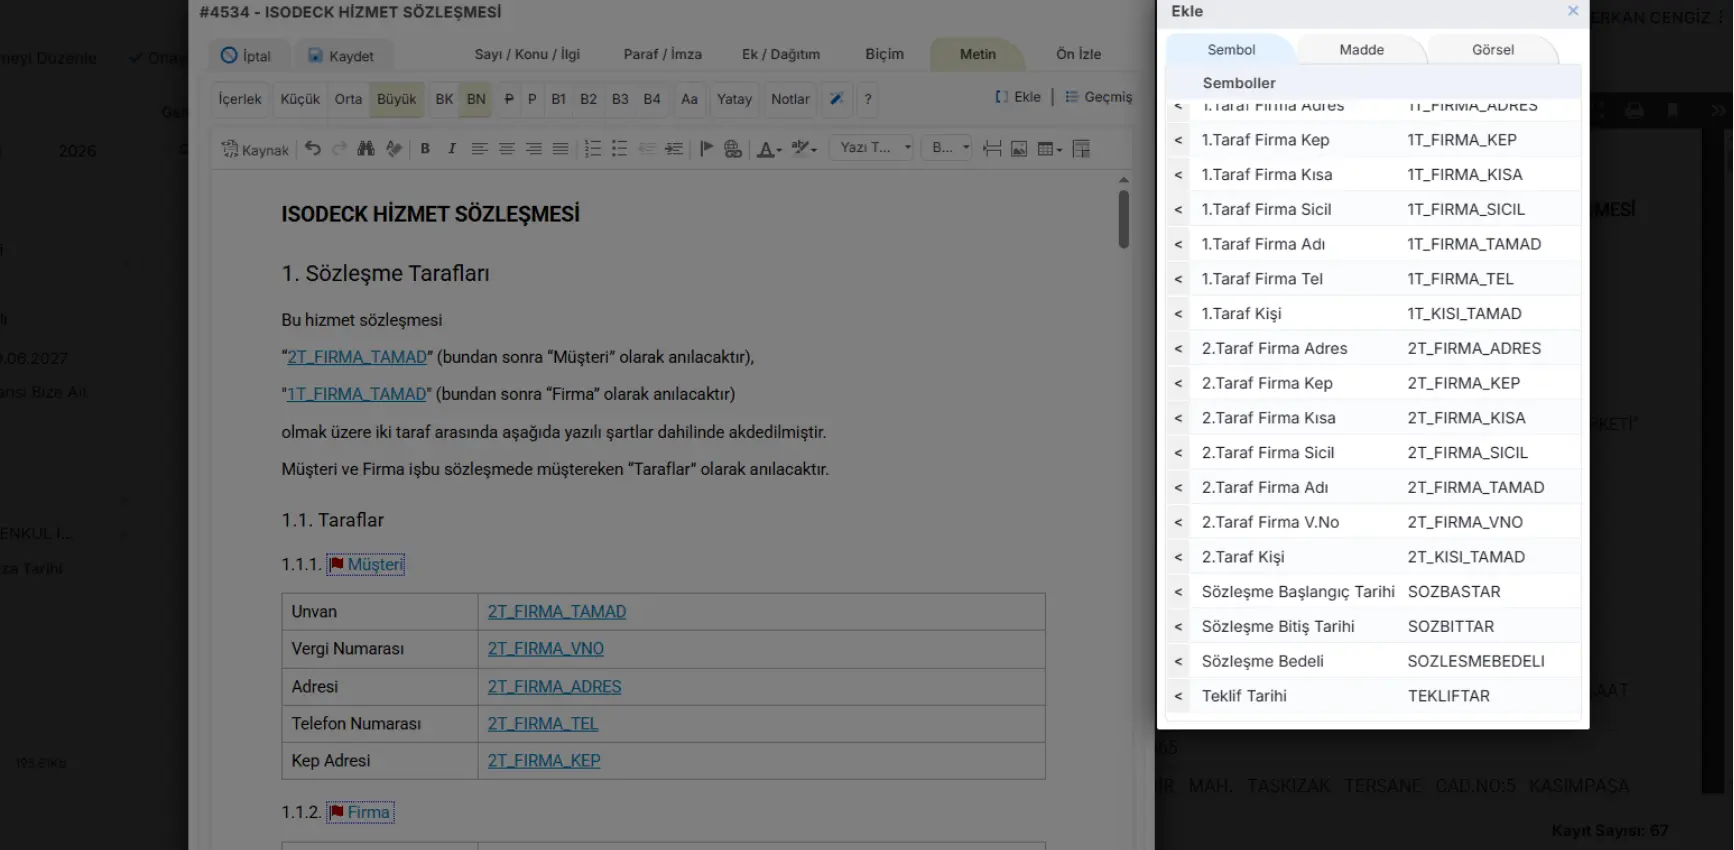Open the table insert dropdown
Image resolution: width=1734 pixels, height=850 pixels.
click(x=1049, y=149)
